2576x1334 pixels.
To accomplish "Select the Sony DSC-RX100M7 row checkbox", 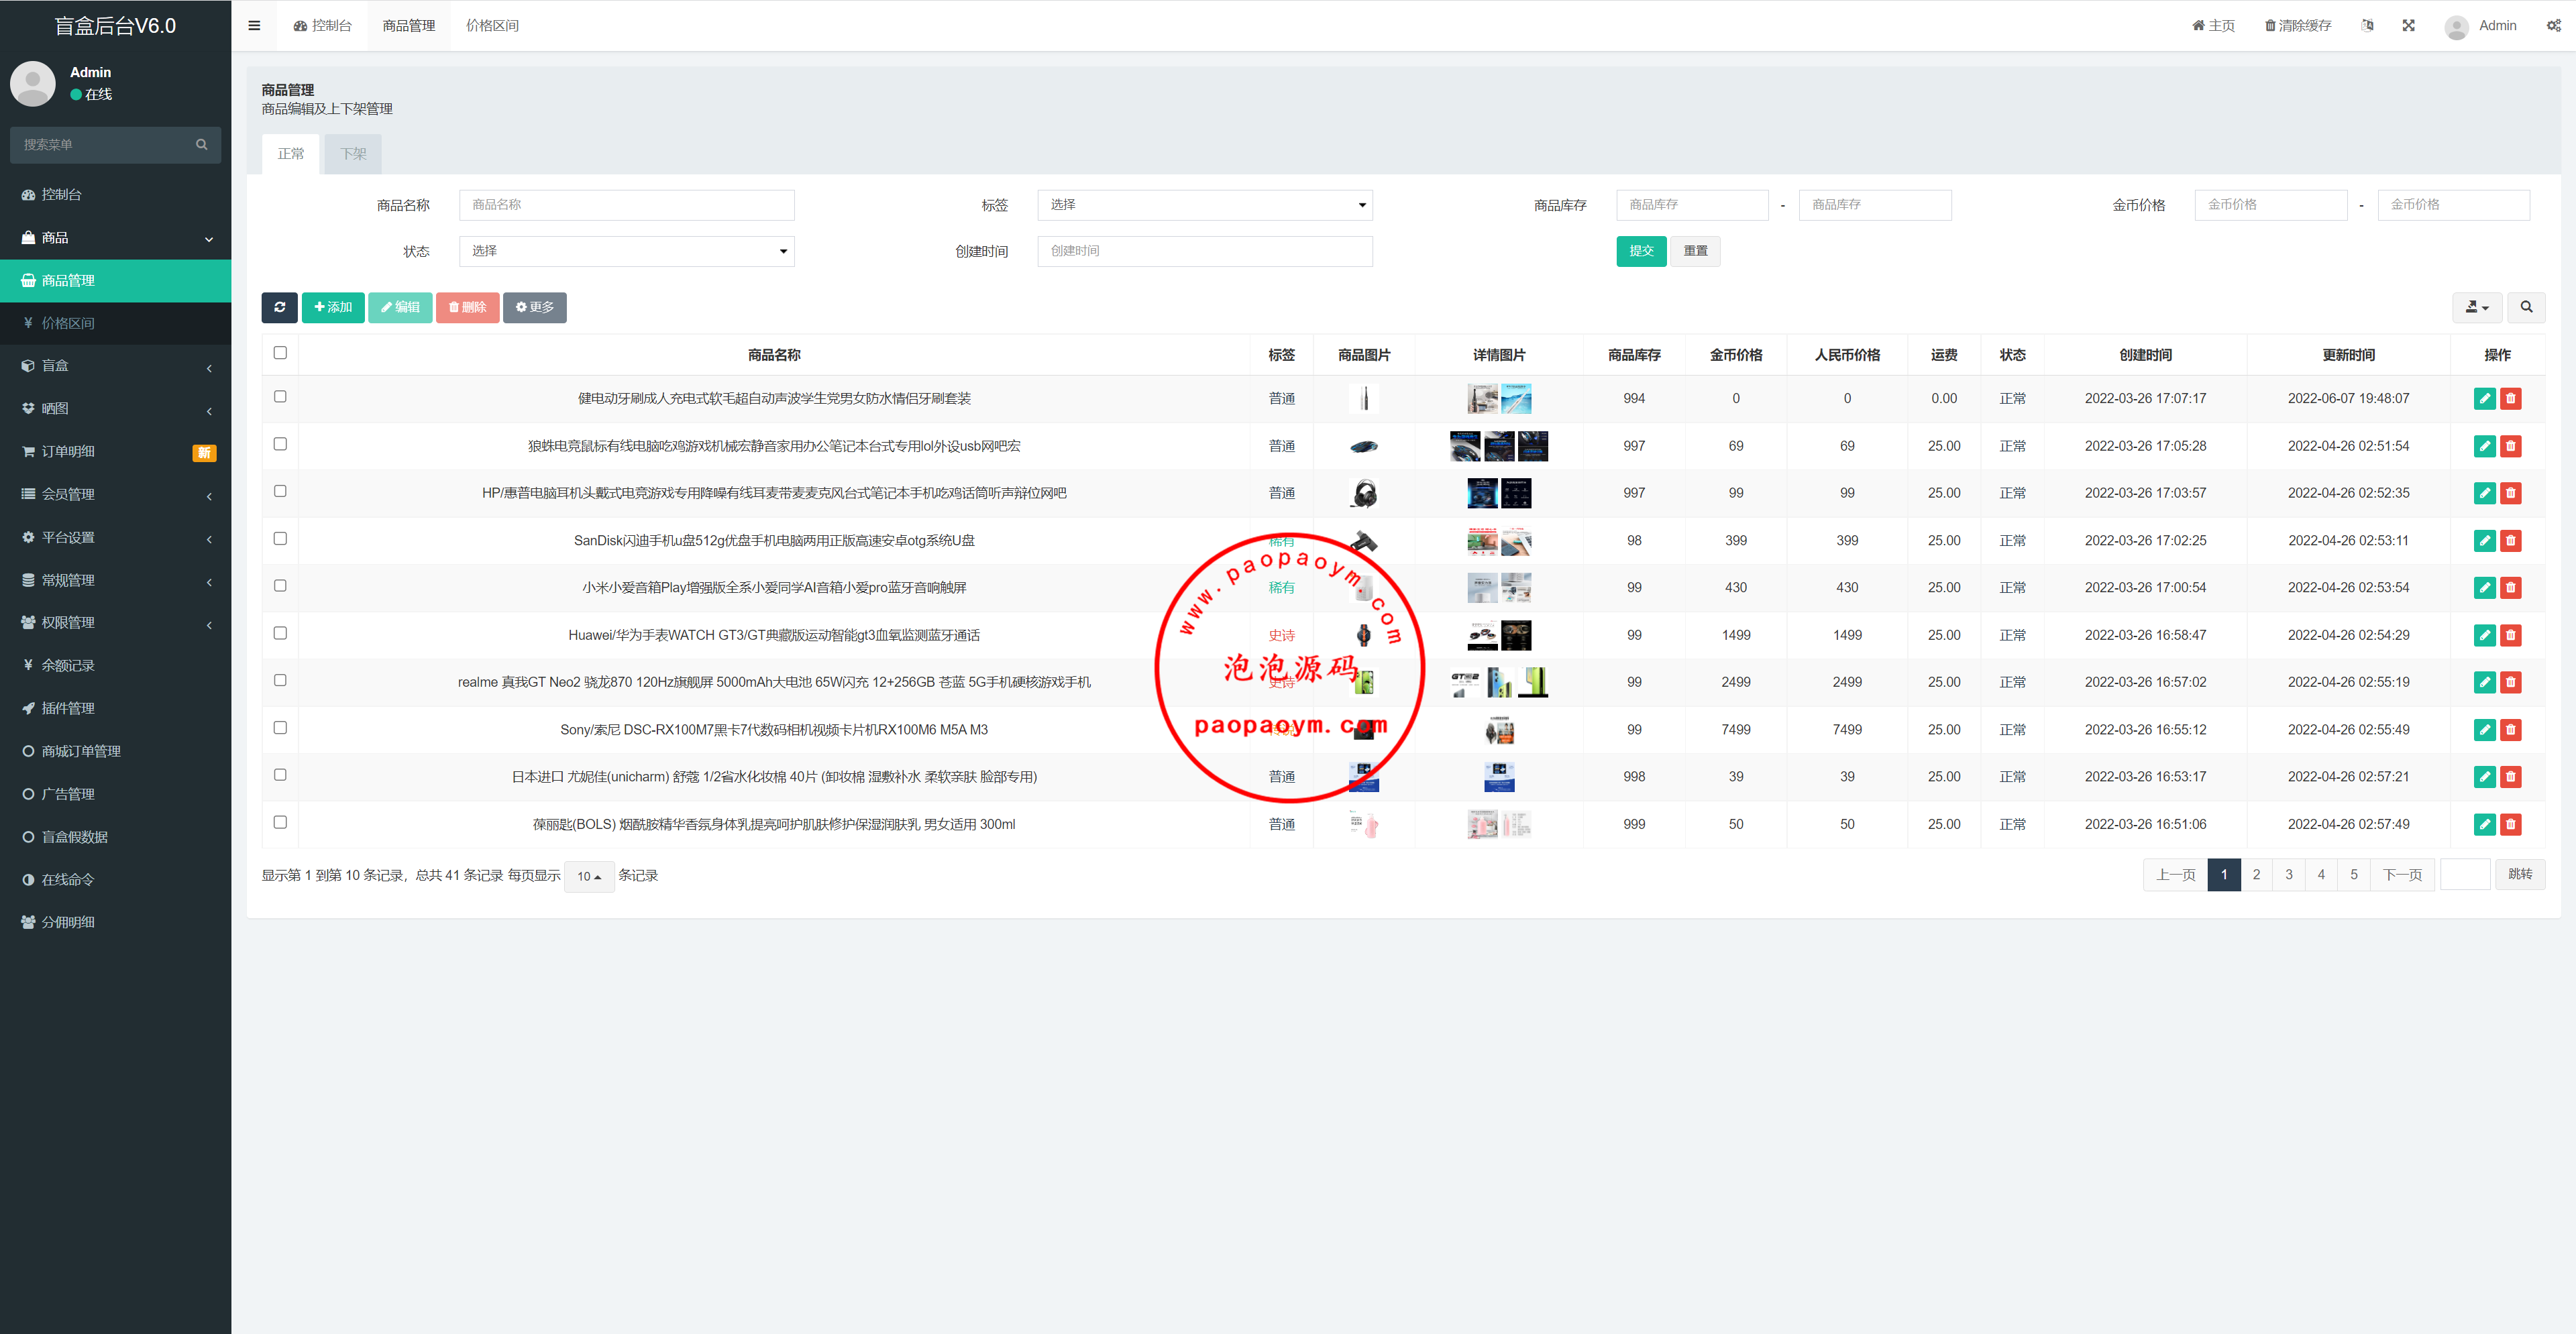I will 280,728.
